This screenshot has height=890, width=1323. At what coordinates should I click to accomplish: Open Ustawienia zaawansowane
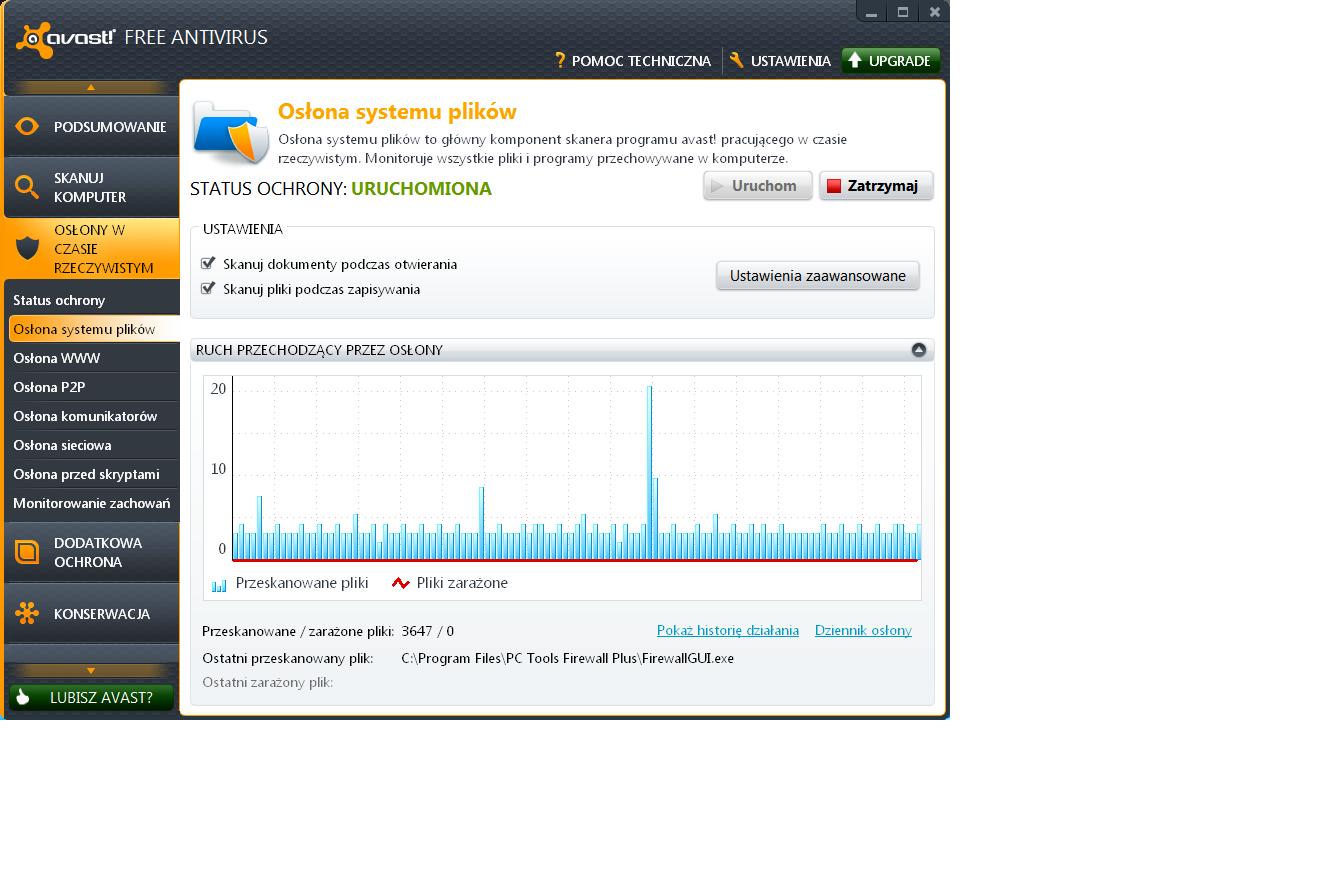point(818,276)
